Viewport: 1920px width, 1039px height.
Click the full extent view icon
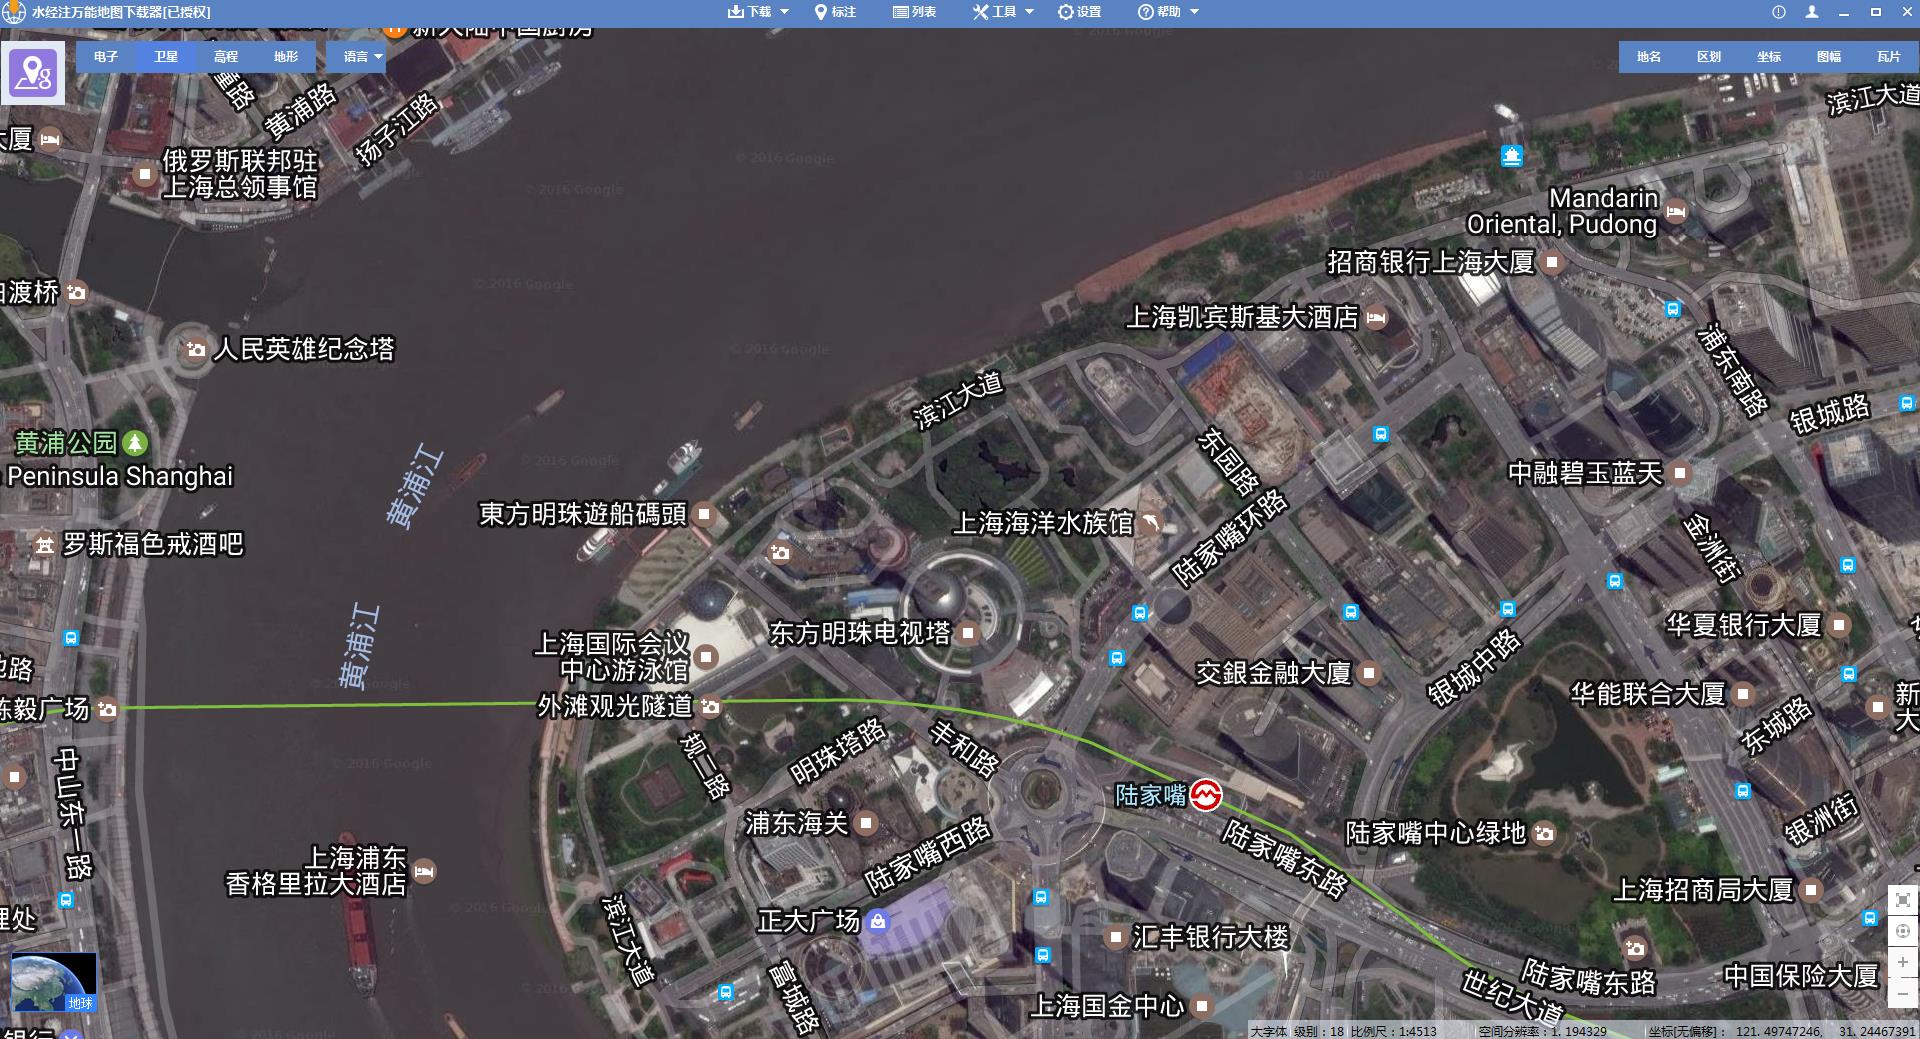1903,900
